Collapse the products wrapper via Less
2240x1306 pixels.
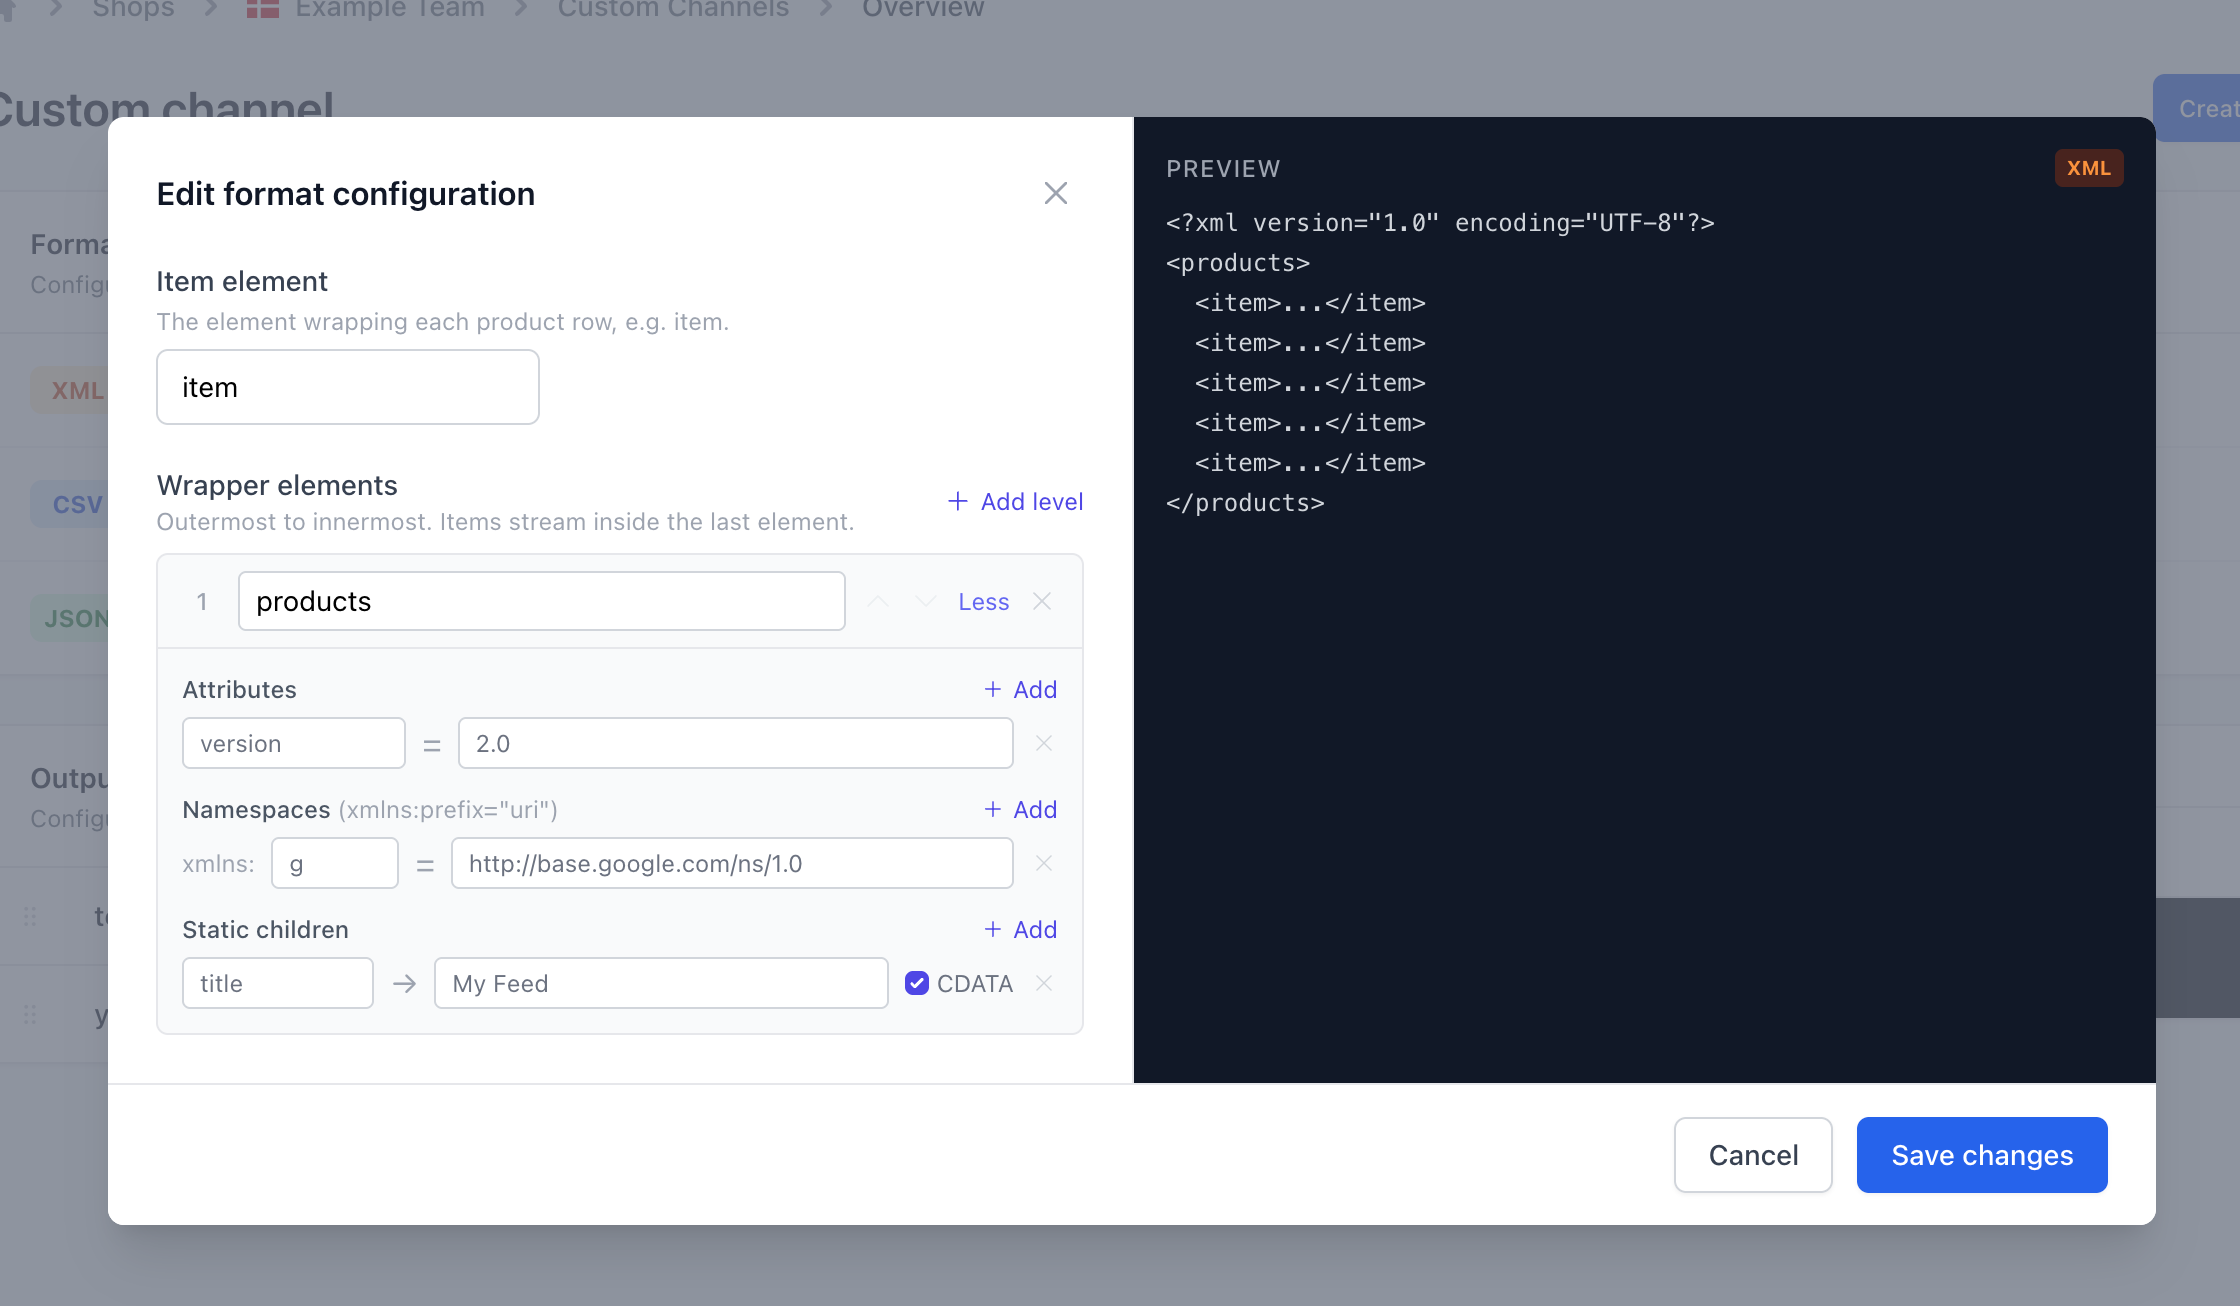tap(982, 601)
